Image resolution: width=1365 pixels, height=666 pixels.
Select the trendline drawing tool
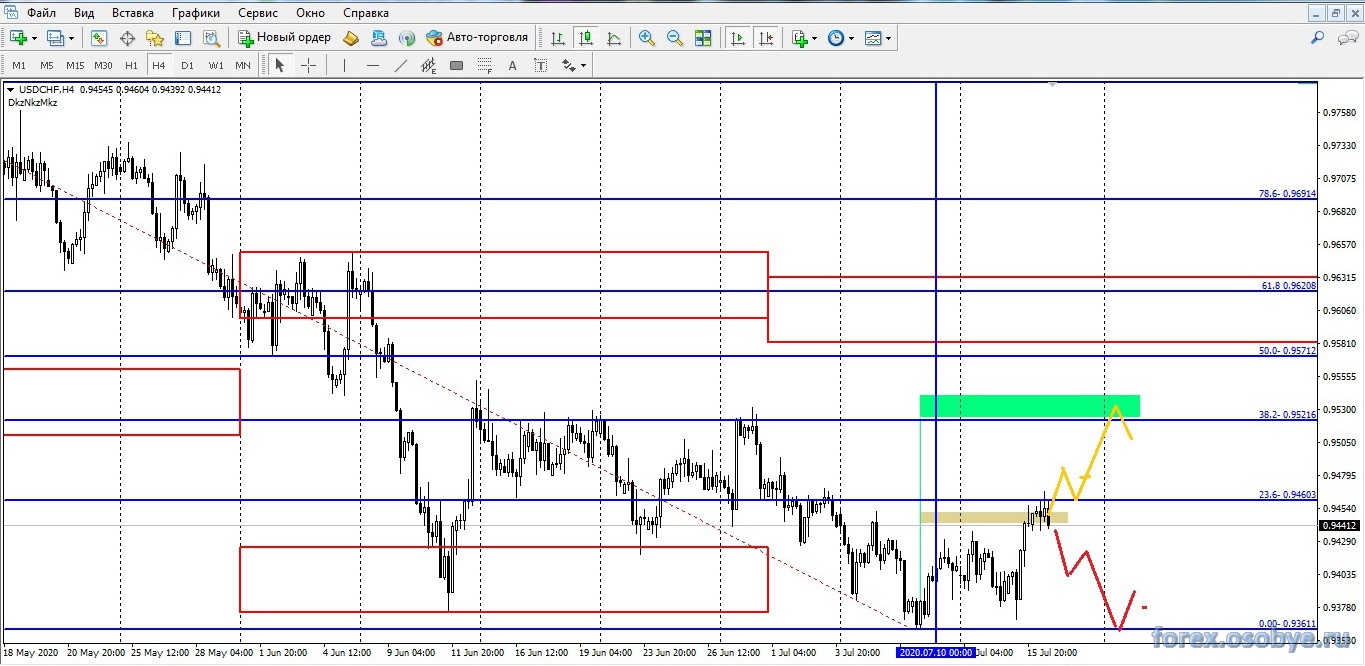pos(401,65)
